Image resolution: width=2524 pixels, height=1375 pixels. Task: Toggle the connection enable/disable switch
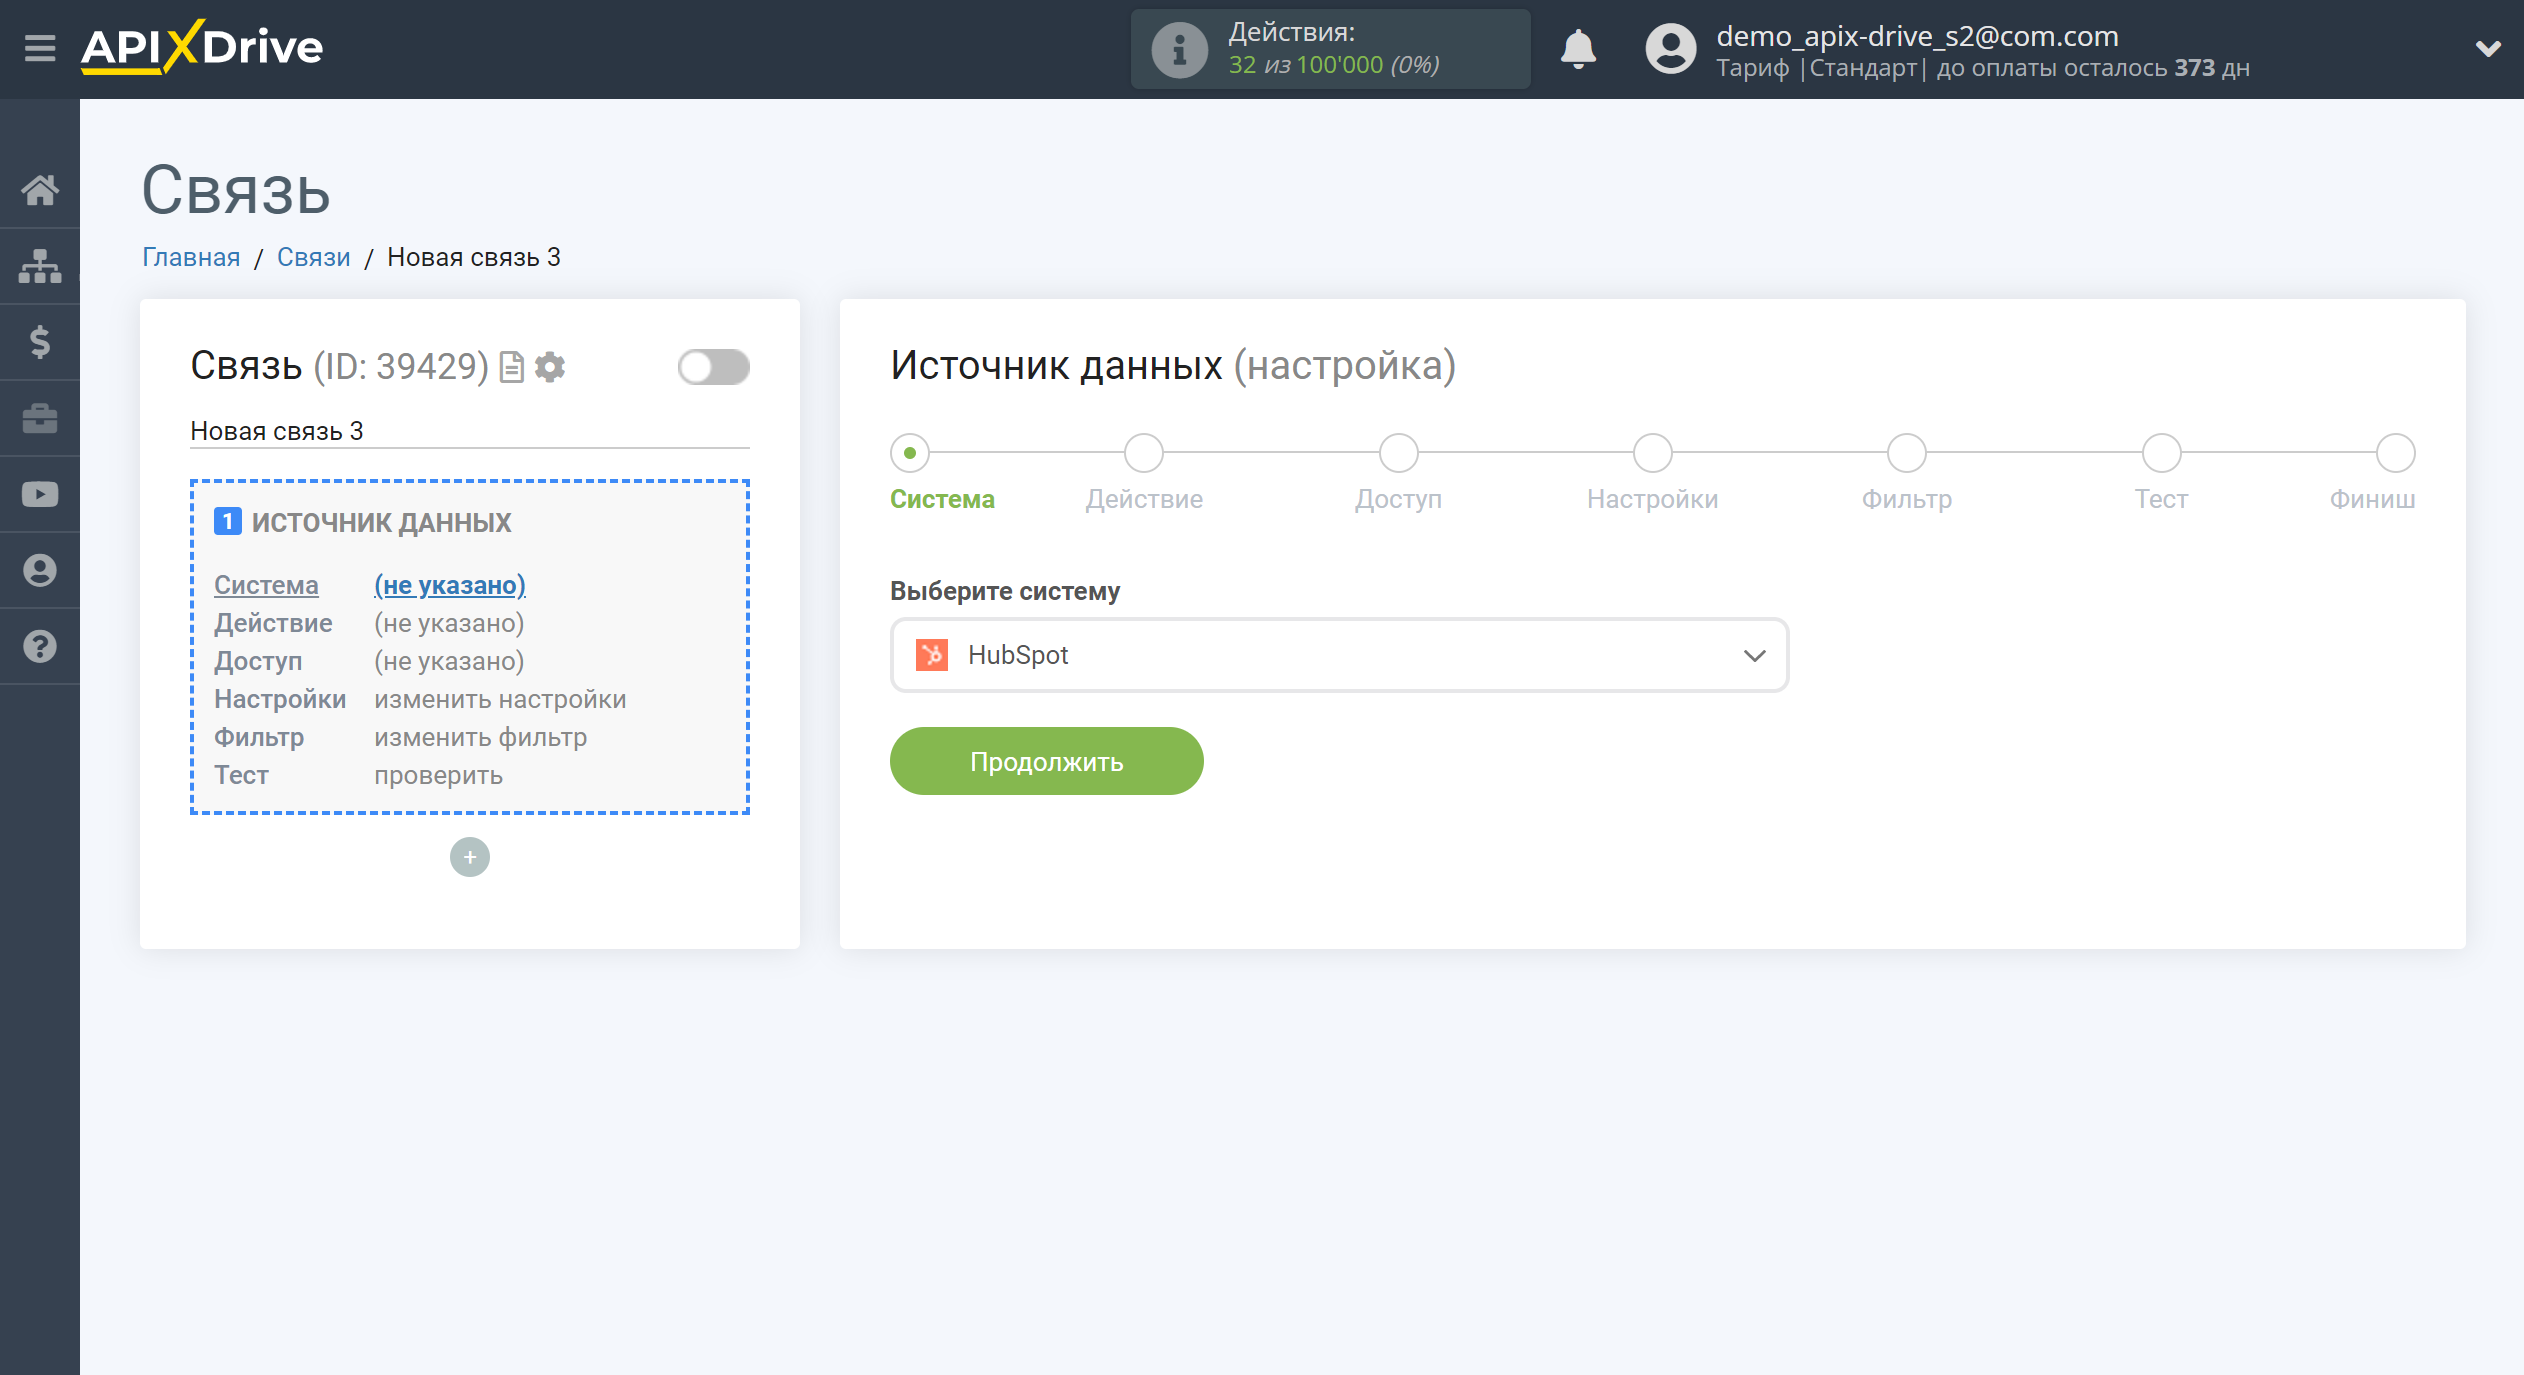[x=713, y=367]
